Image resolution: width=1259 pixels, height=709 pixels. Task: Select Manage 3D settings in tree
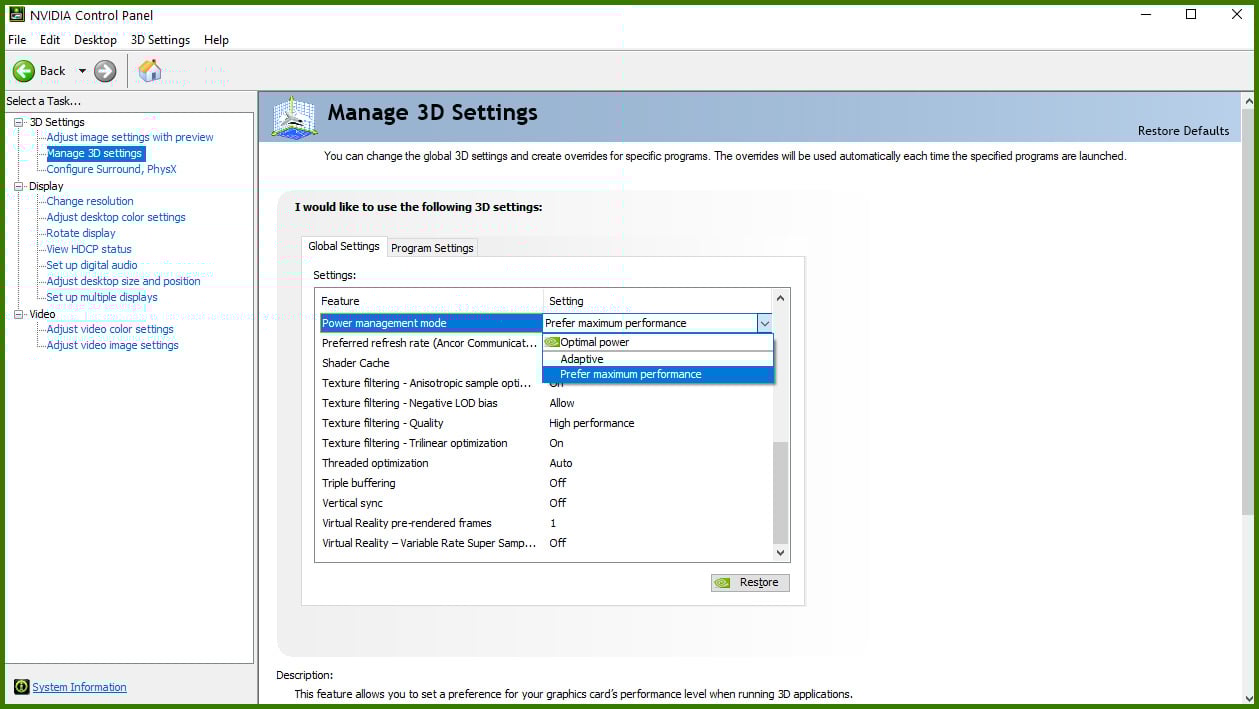pyautogui.click(x=95, y=153)
